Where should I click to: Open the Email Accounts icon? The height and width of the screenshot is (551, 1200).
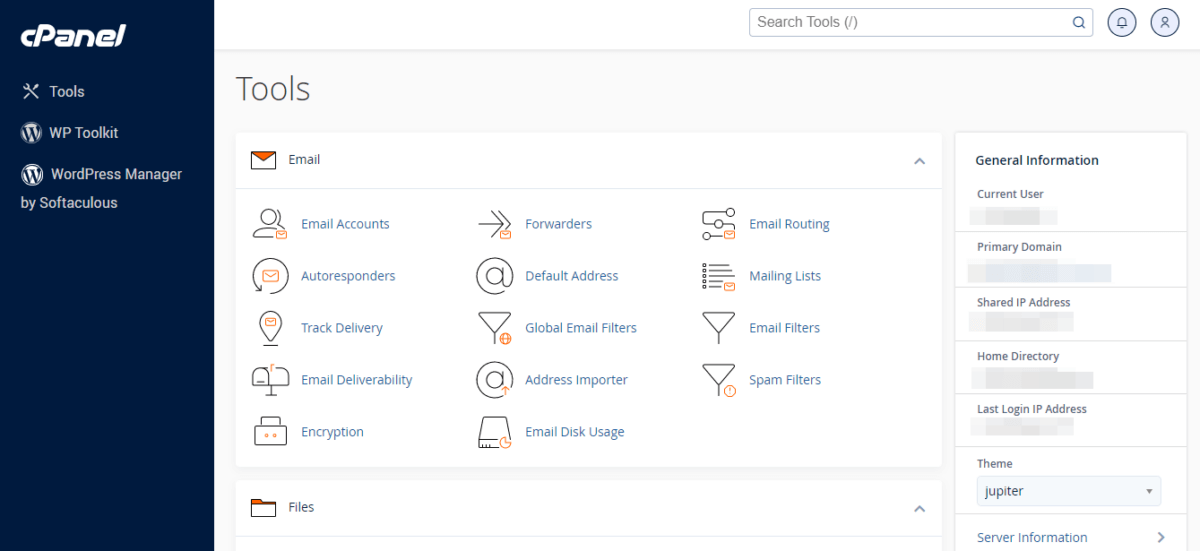270,224
